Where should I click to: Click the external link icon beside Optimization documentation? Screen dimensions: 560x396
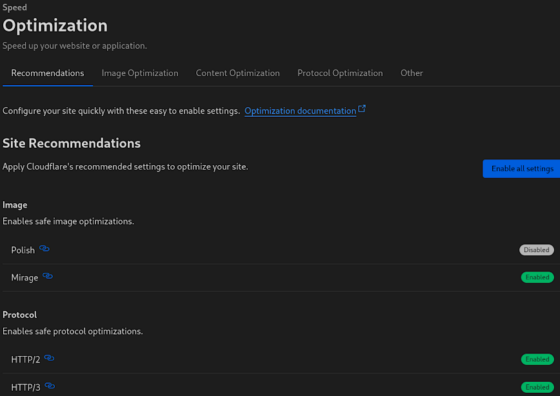(362, 109)
